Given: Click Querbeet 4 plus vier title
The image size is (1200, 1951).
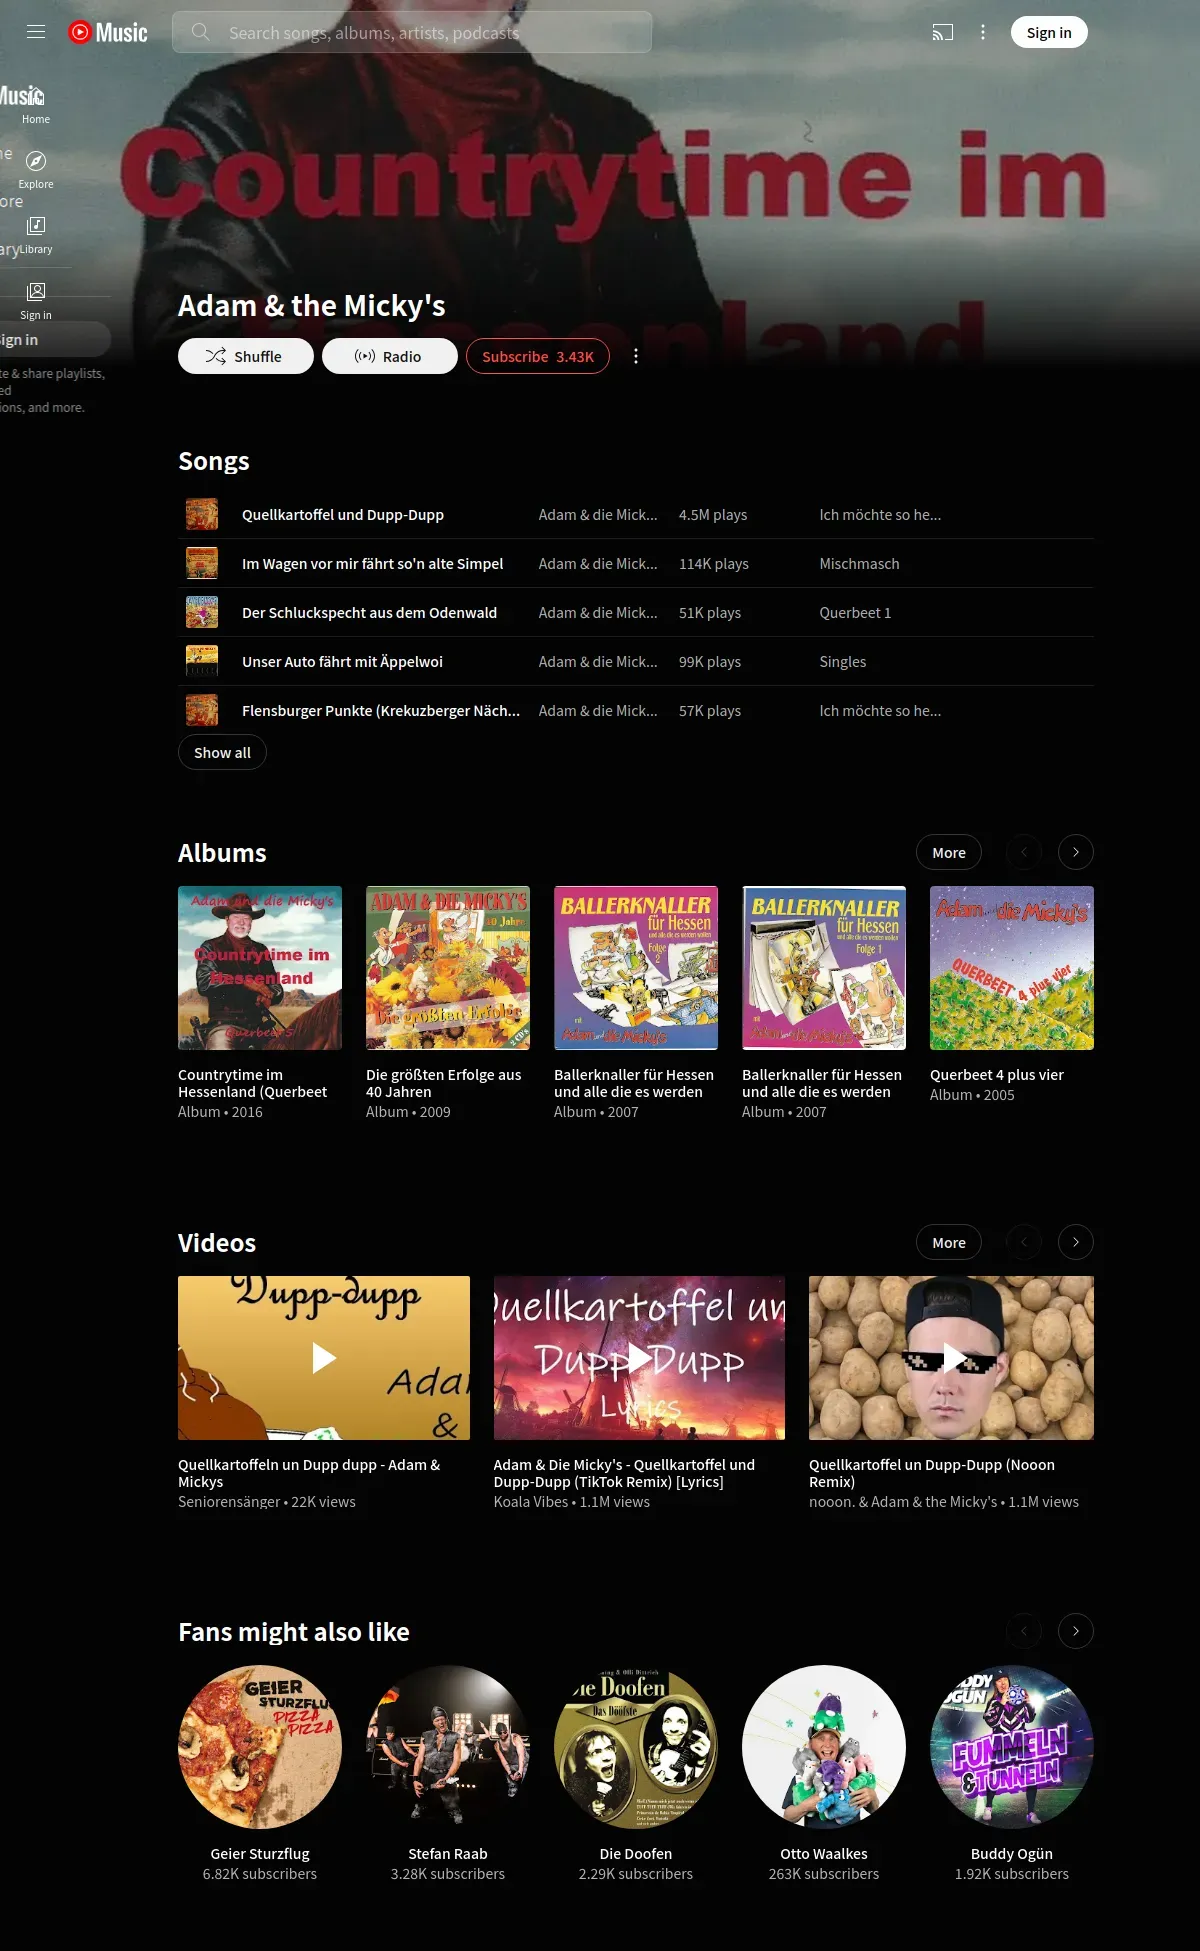Looking at the screenshot, I should coord(997,1074).
